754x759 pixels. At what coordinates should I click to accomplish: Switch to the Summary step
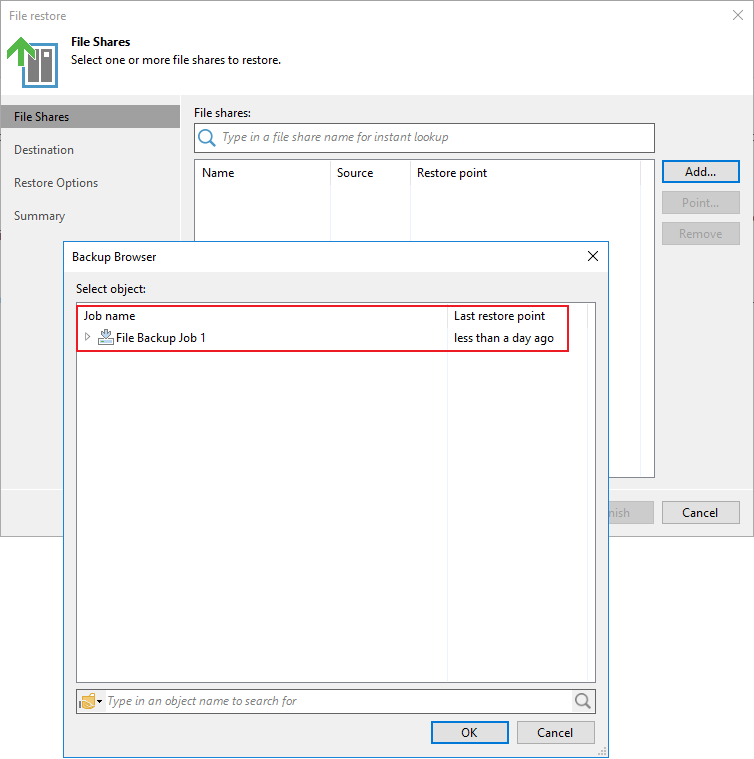(x=40, y=216)
